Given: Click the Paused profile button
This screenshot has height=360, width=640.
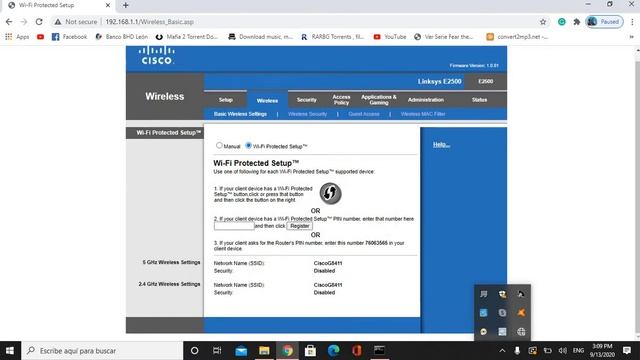Looking at the screenshot, I should tap(604, 22).
